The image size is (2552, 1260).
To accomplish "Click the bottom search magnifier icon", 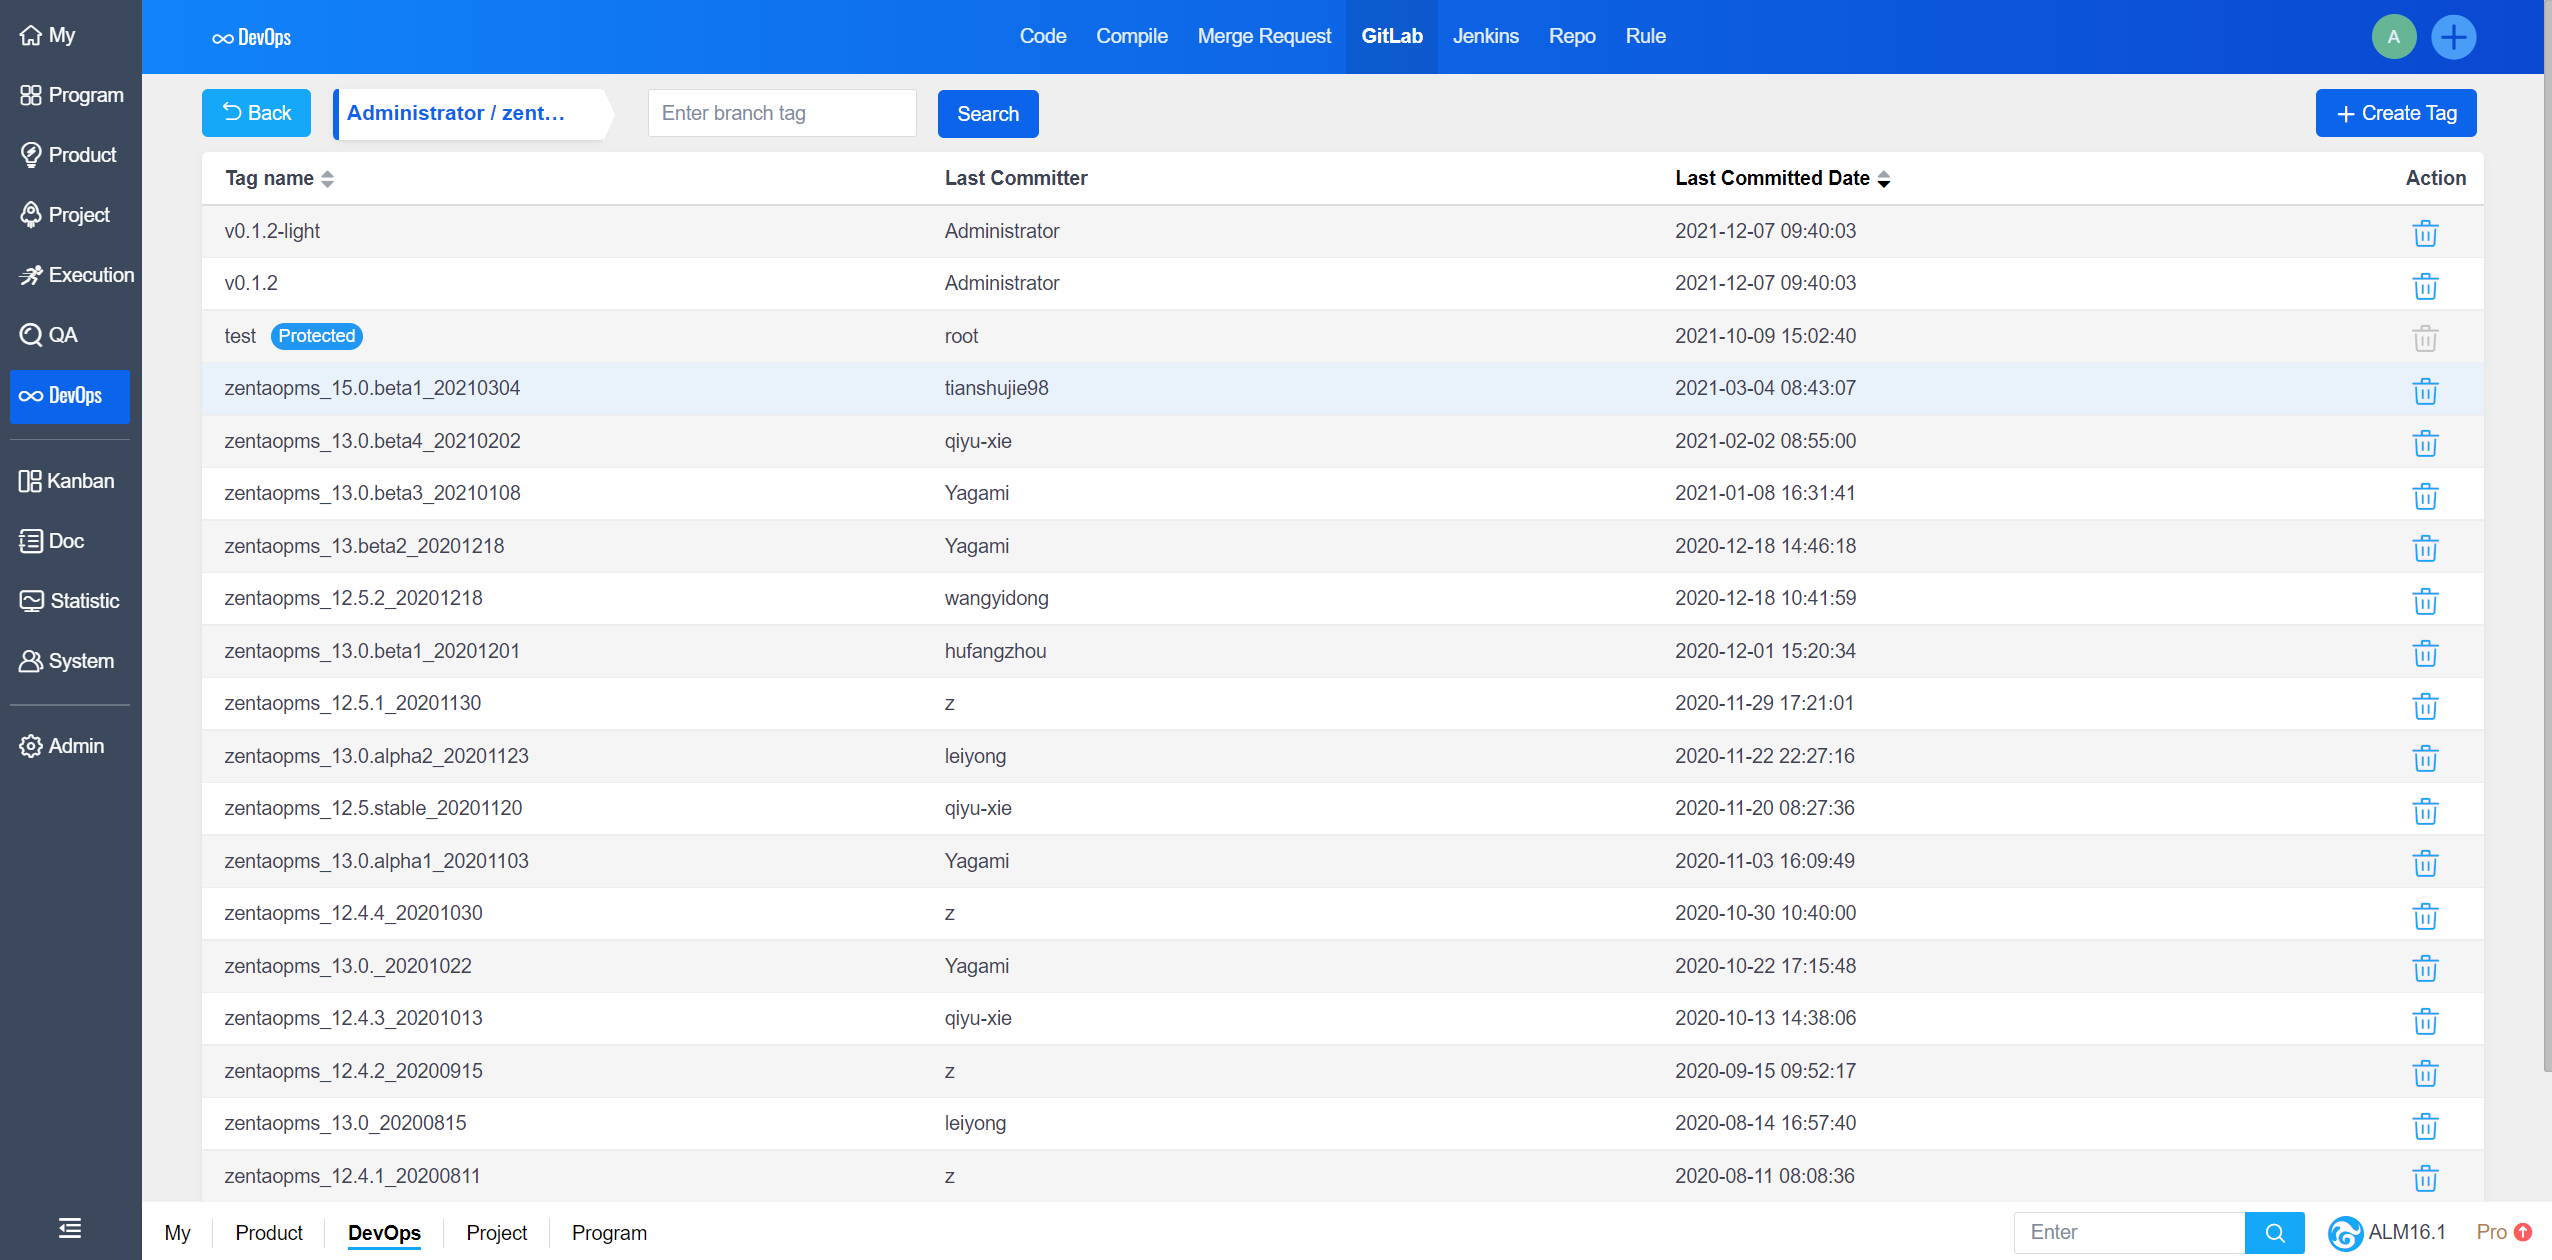I will [2274, 1232].
